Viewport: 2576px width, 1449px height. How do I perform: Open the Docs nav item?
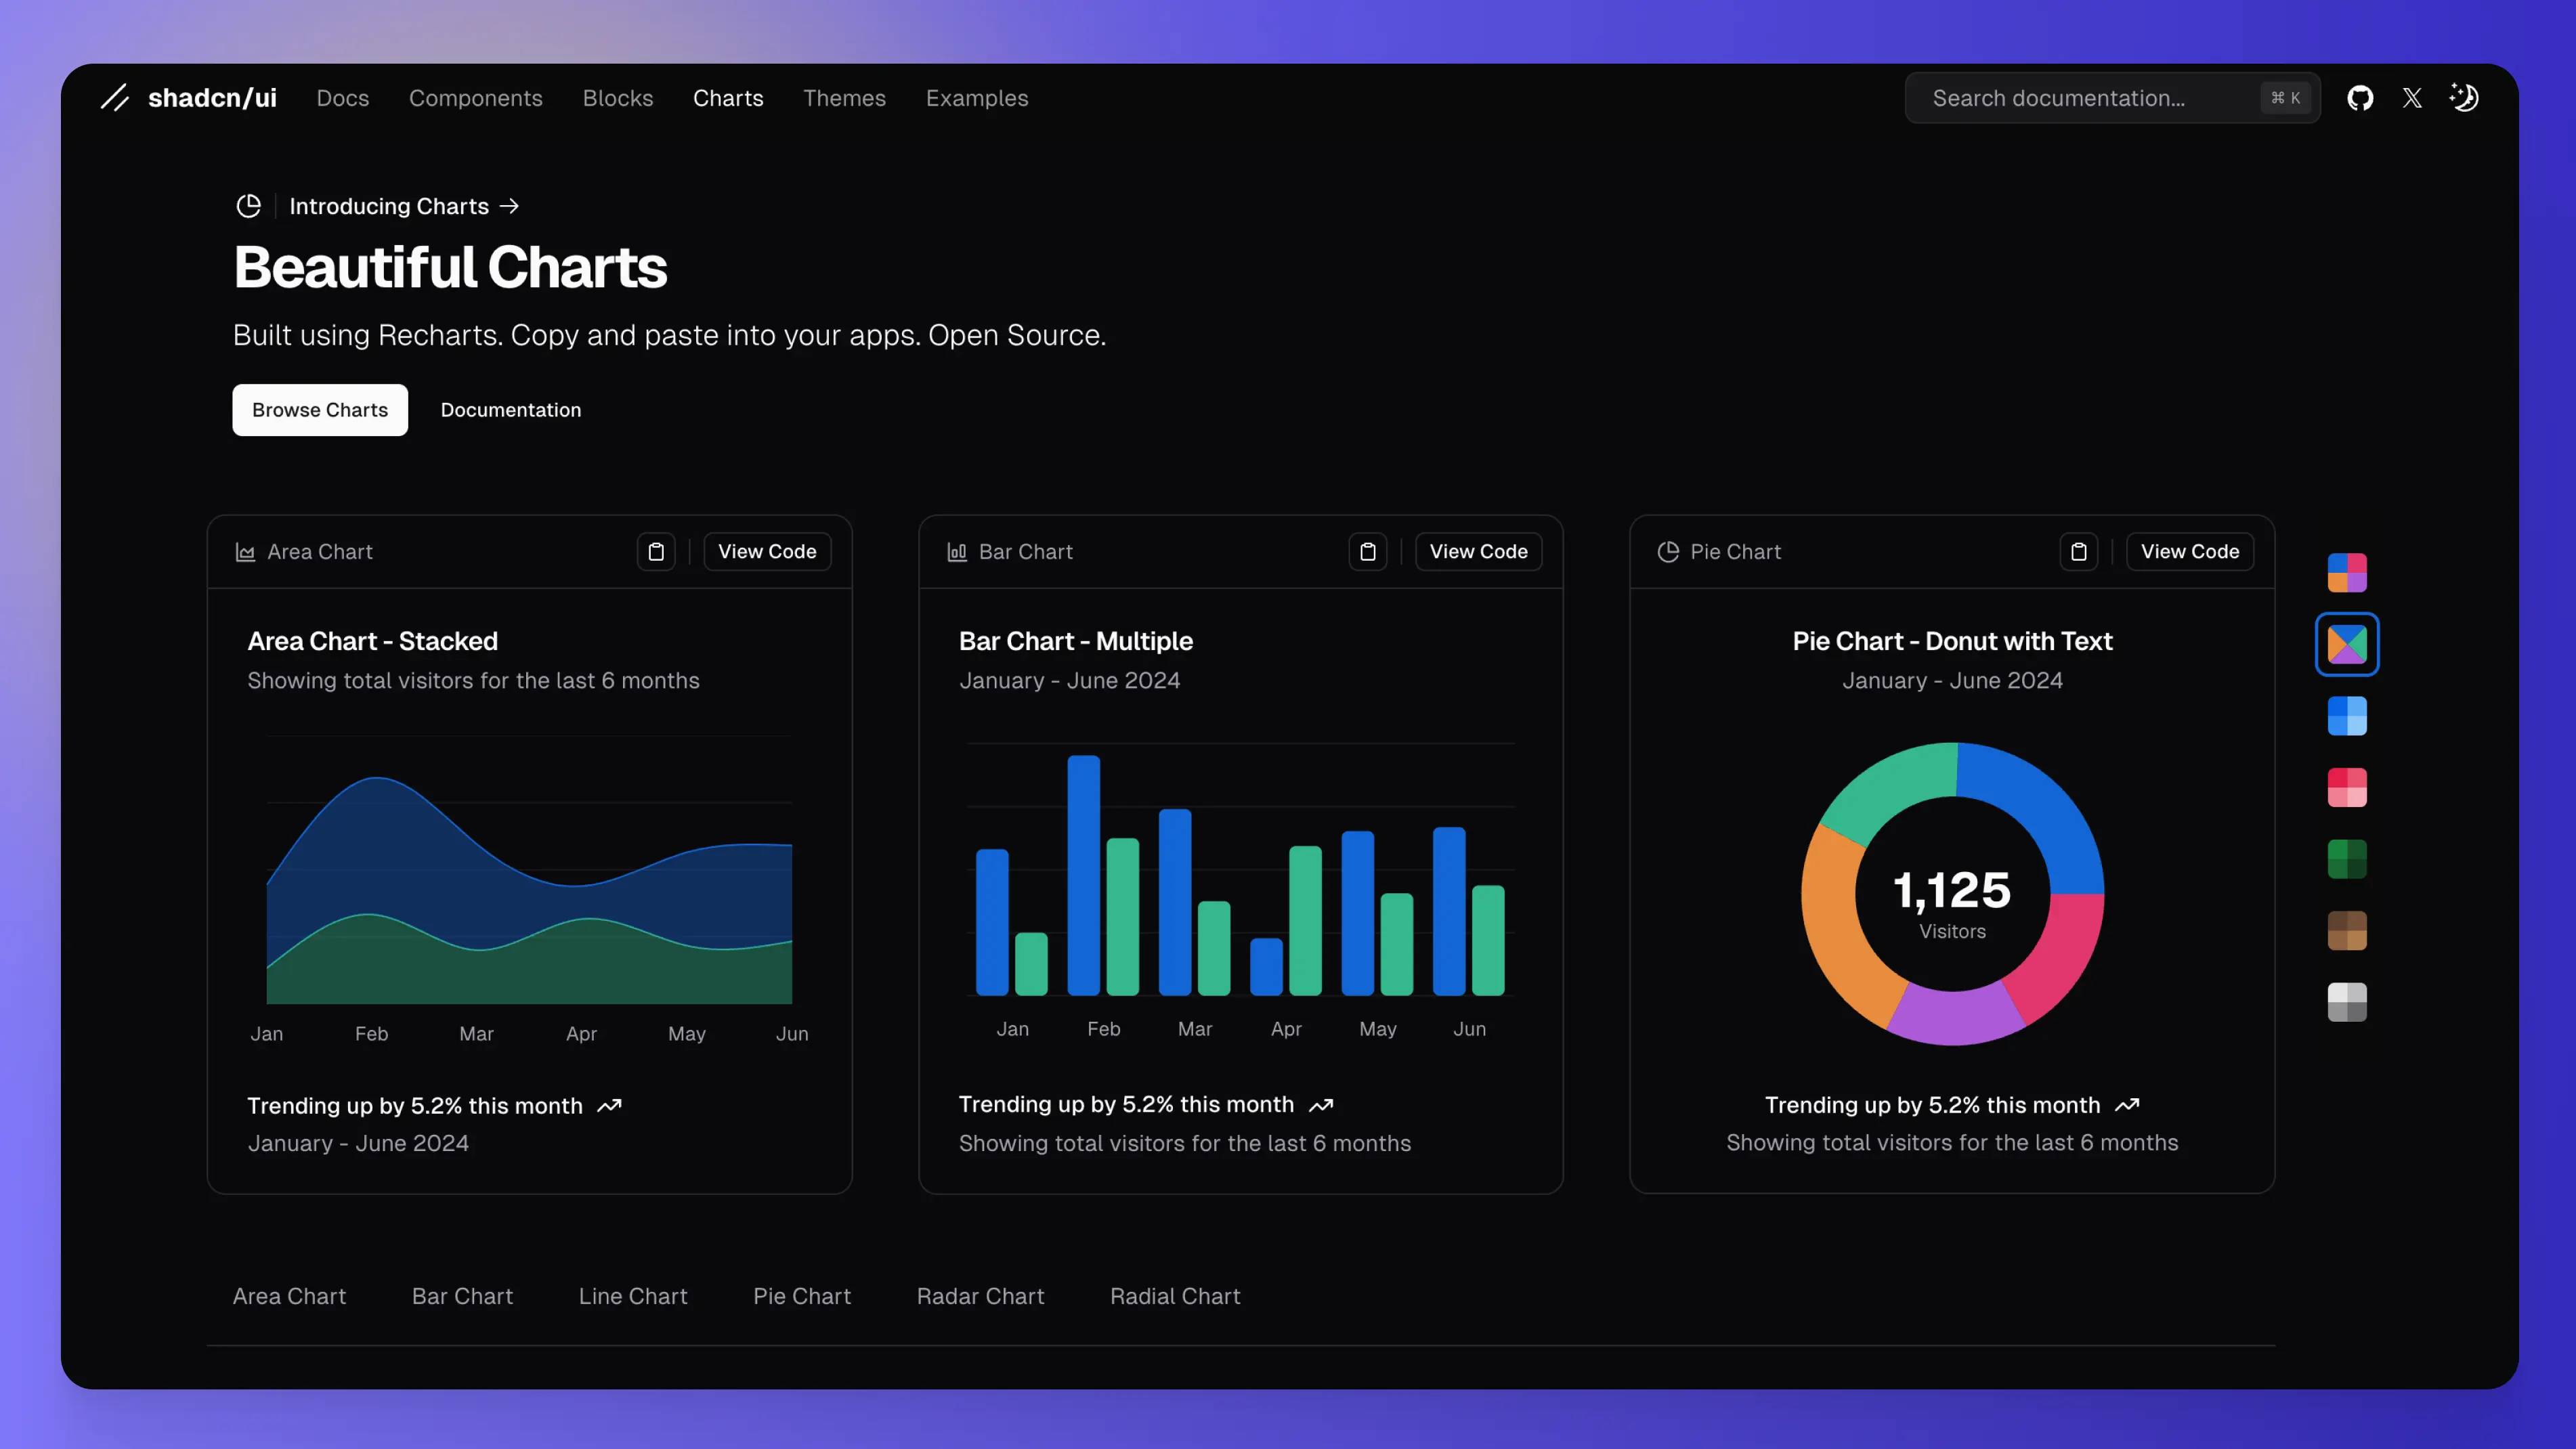tap(343, 98)
